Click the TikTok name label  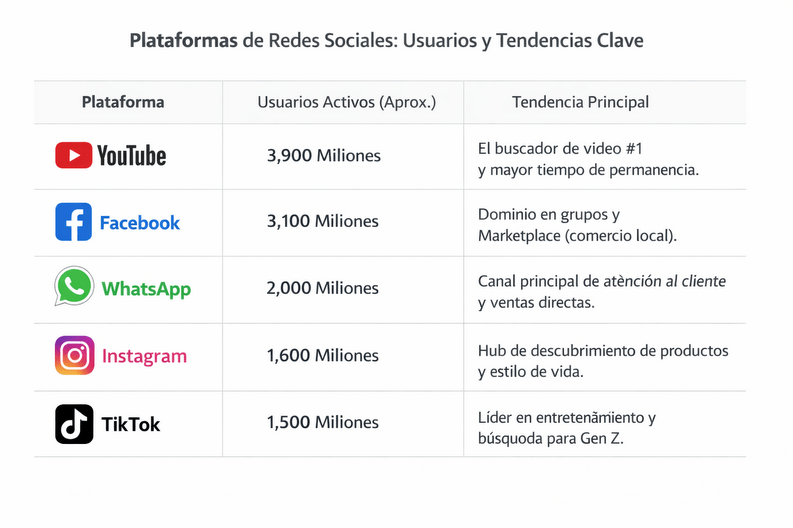point(130,424)
